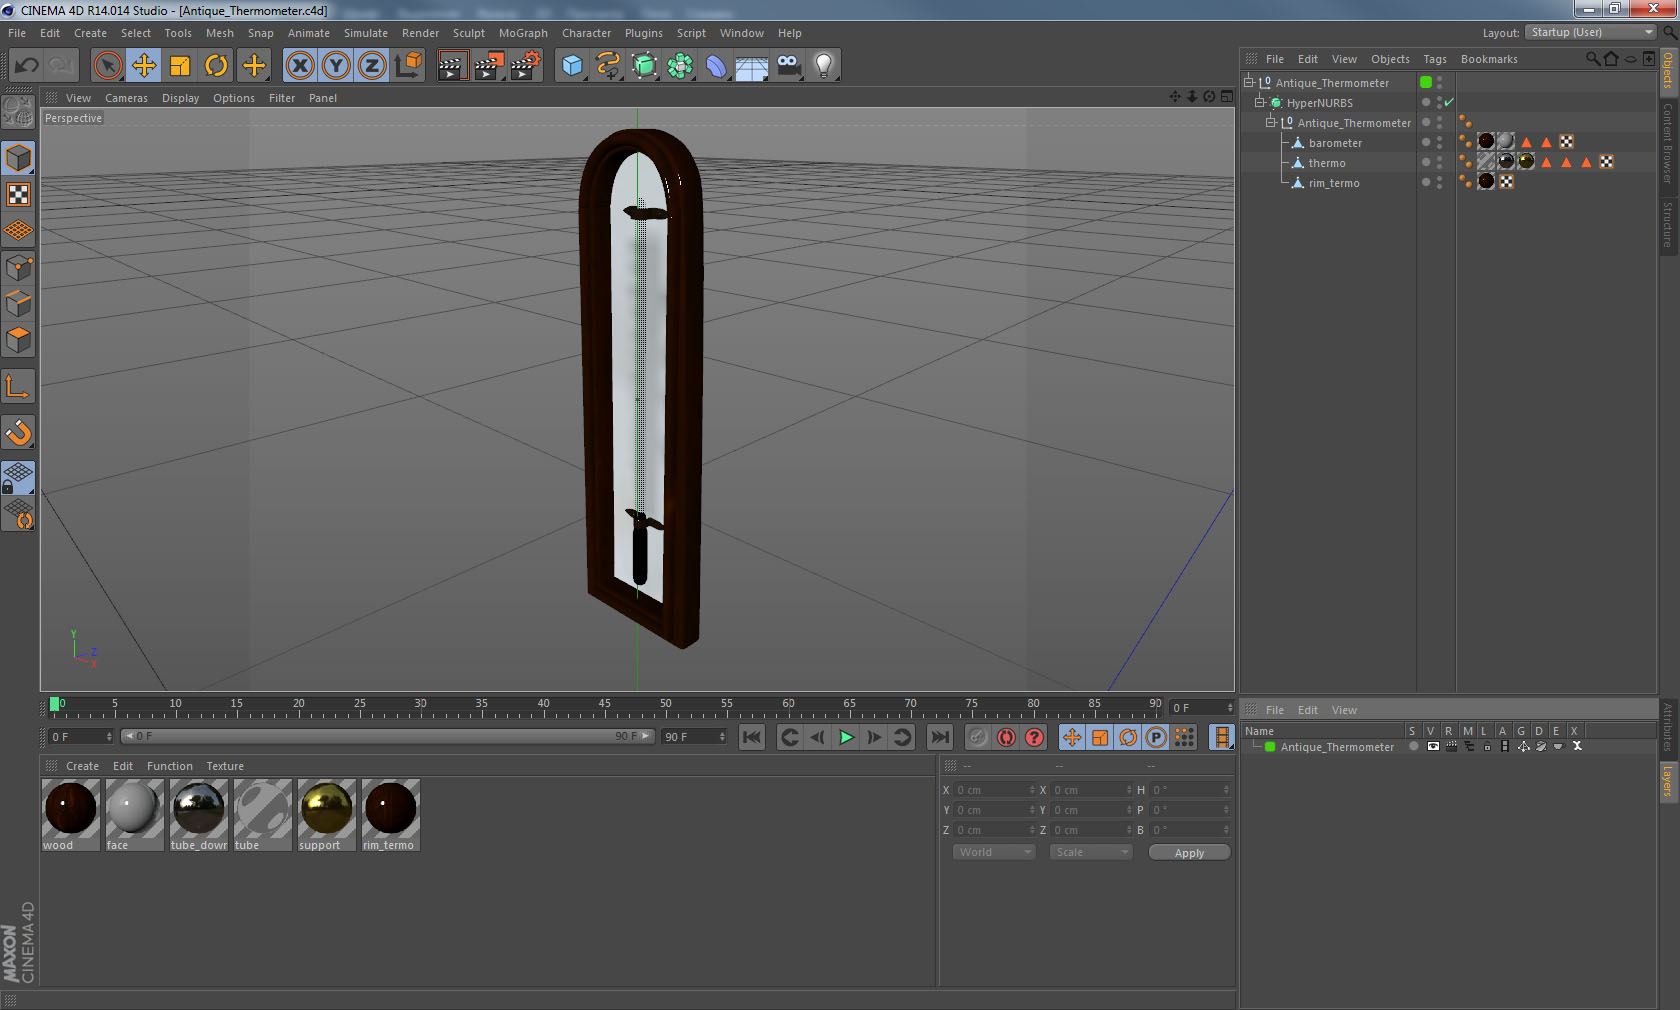Open the Scale mode dropdown
Viewport: 1680px width, 1010px height.
tap(1090, 852)
